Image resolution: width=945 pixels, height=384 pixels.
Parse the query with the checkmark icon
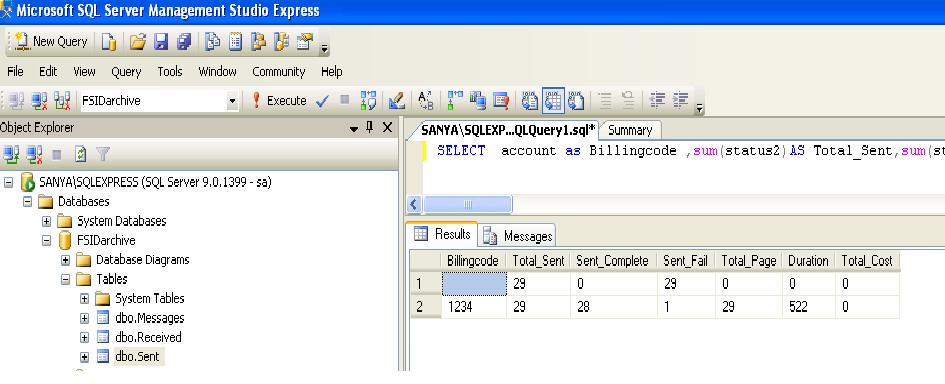coord(322,101)
